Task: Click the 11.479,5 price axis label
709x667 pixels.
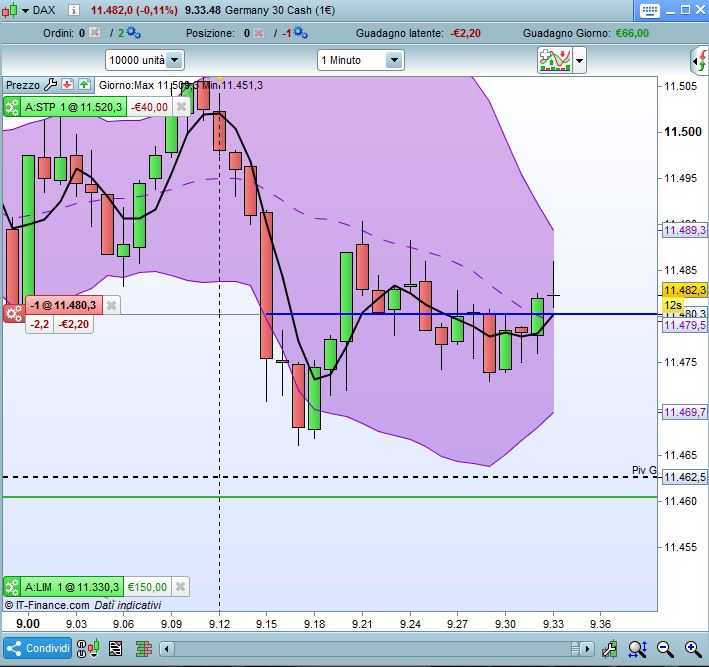Action: click(685, 325)
